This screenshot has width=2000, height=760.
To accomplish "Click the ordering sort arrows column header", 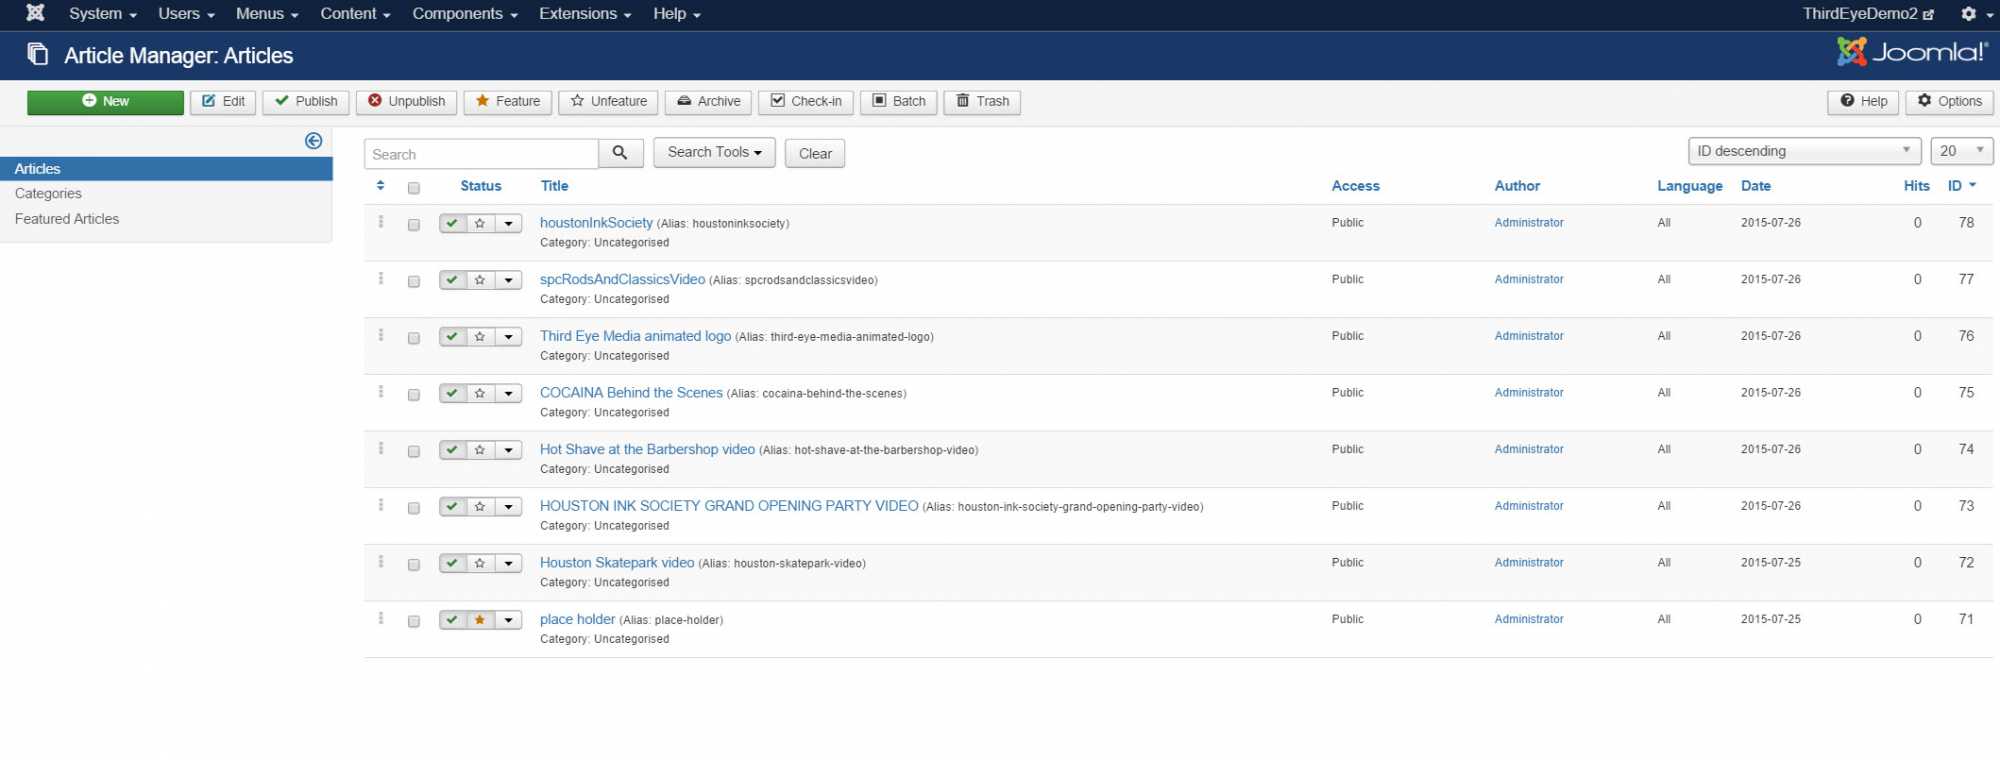I will 380,186.
